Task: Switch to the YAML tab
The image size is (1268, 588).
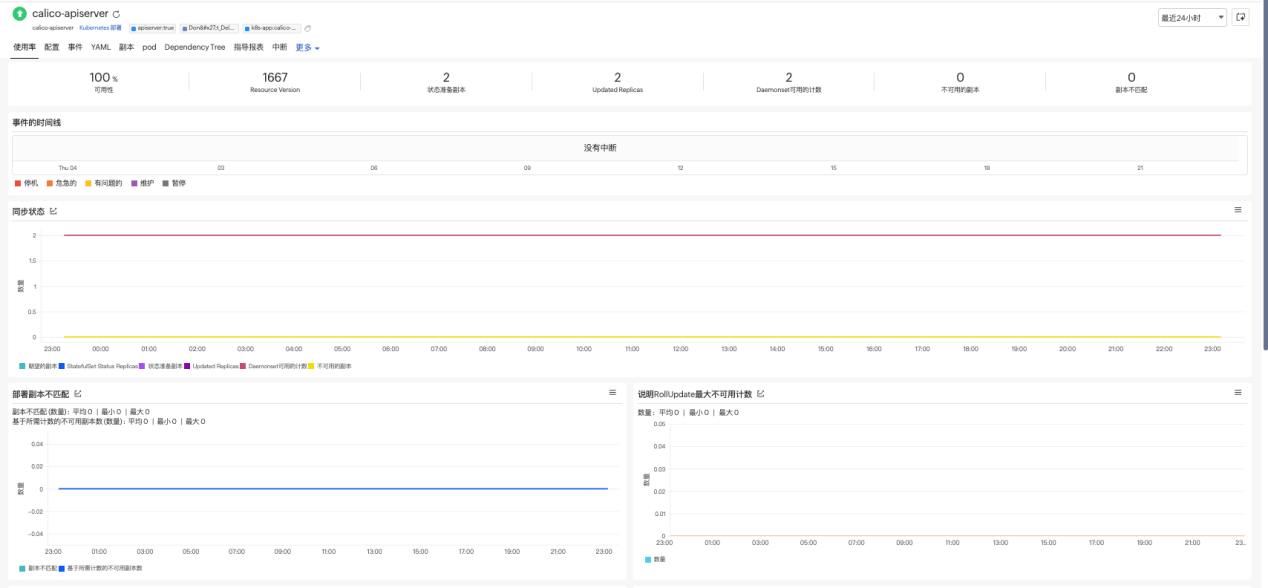Action: tap(101, 47)
